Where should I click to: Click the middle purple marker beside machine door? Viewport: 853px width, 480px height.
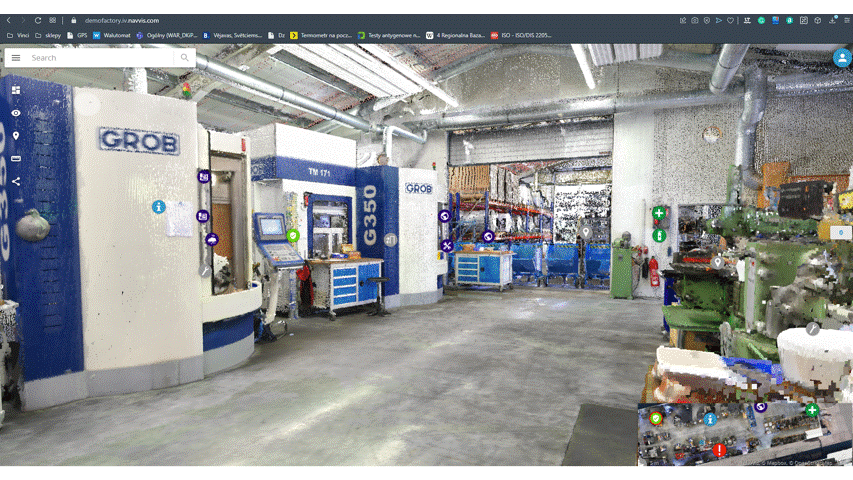[x=202, y=216]
